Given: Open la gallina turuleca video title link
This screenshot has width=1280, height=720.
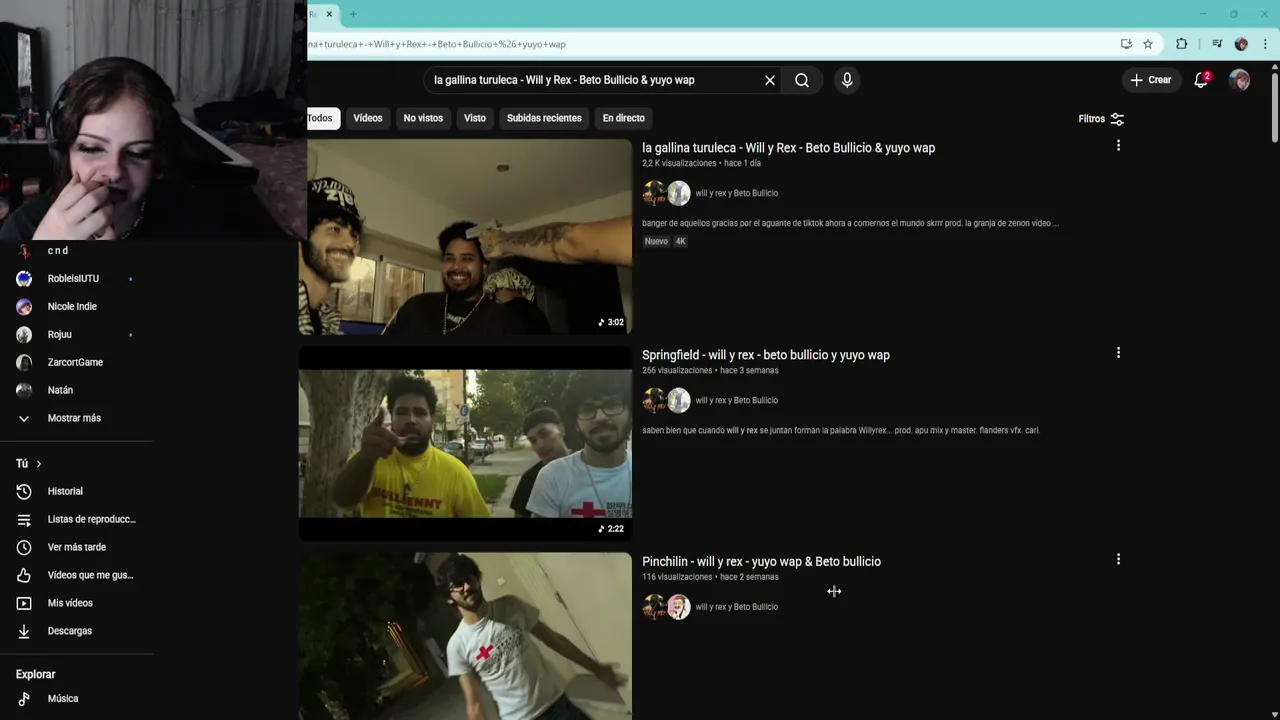Looking at the screenshot, I should pos(788,148).
